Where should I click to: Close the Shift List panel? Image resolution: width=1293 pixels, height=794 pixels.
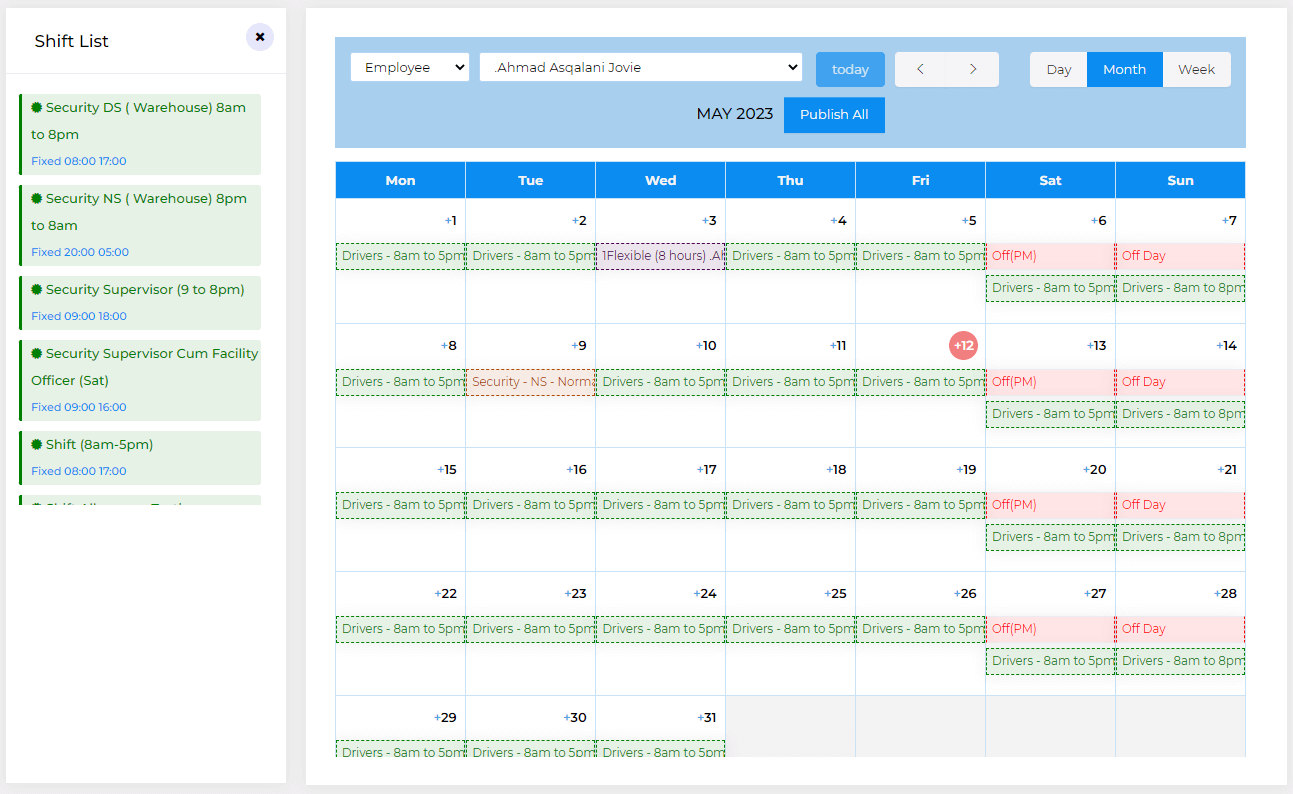[259, 36]
